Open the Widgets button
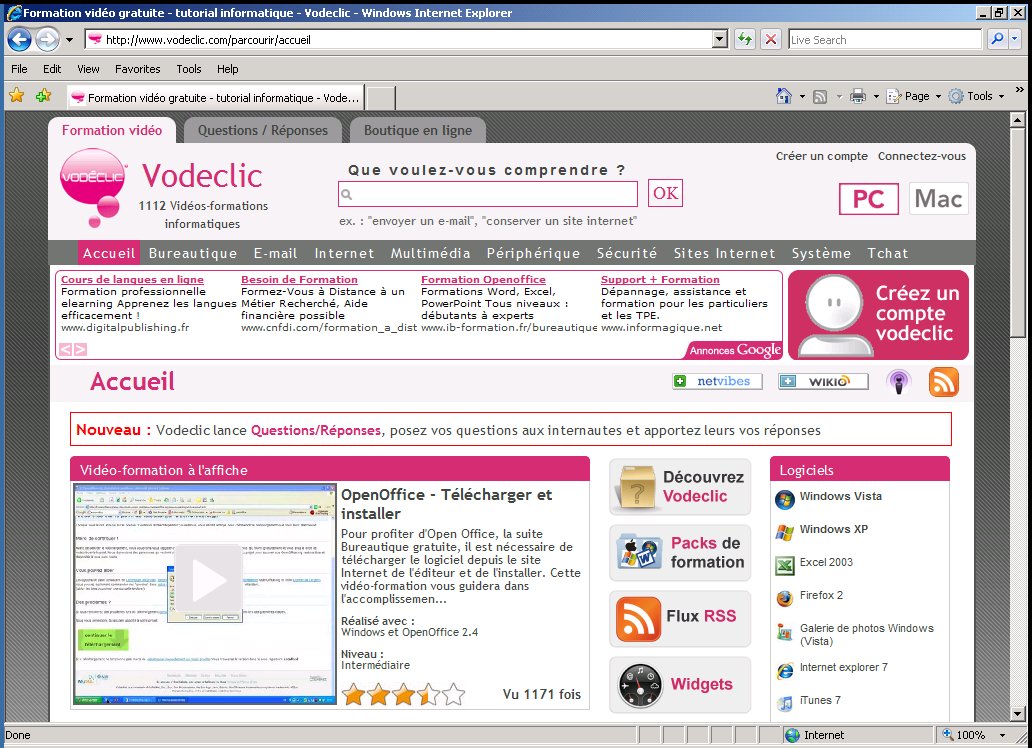This screenshot has height=748, width=1032. tap(680, 685)
